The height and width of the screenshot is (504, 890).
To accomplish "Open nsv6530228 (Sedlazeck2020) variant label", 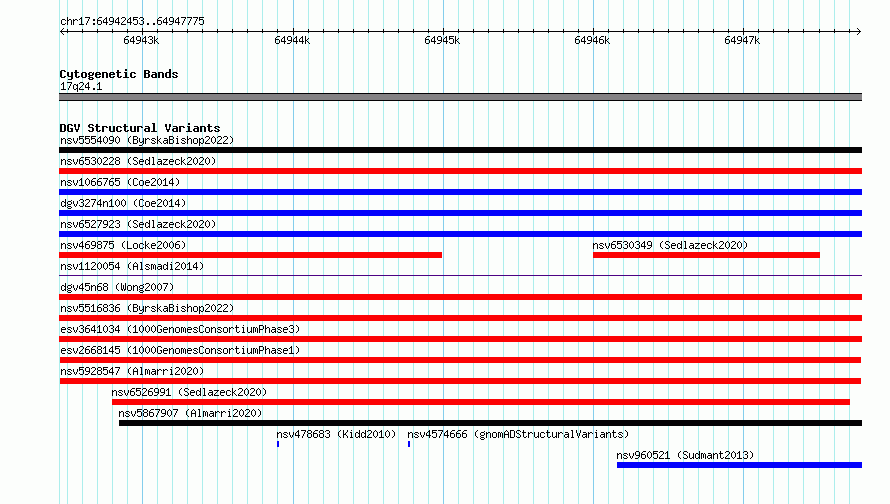I will point(138,161).
